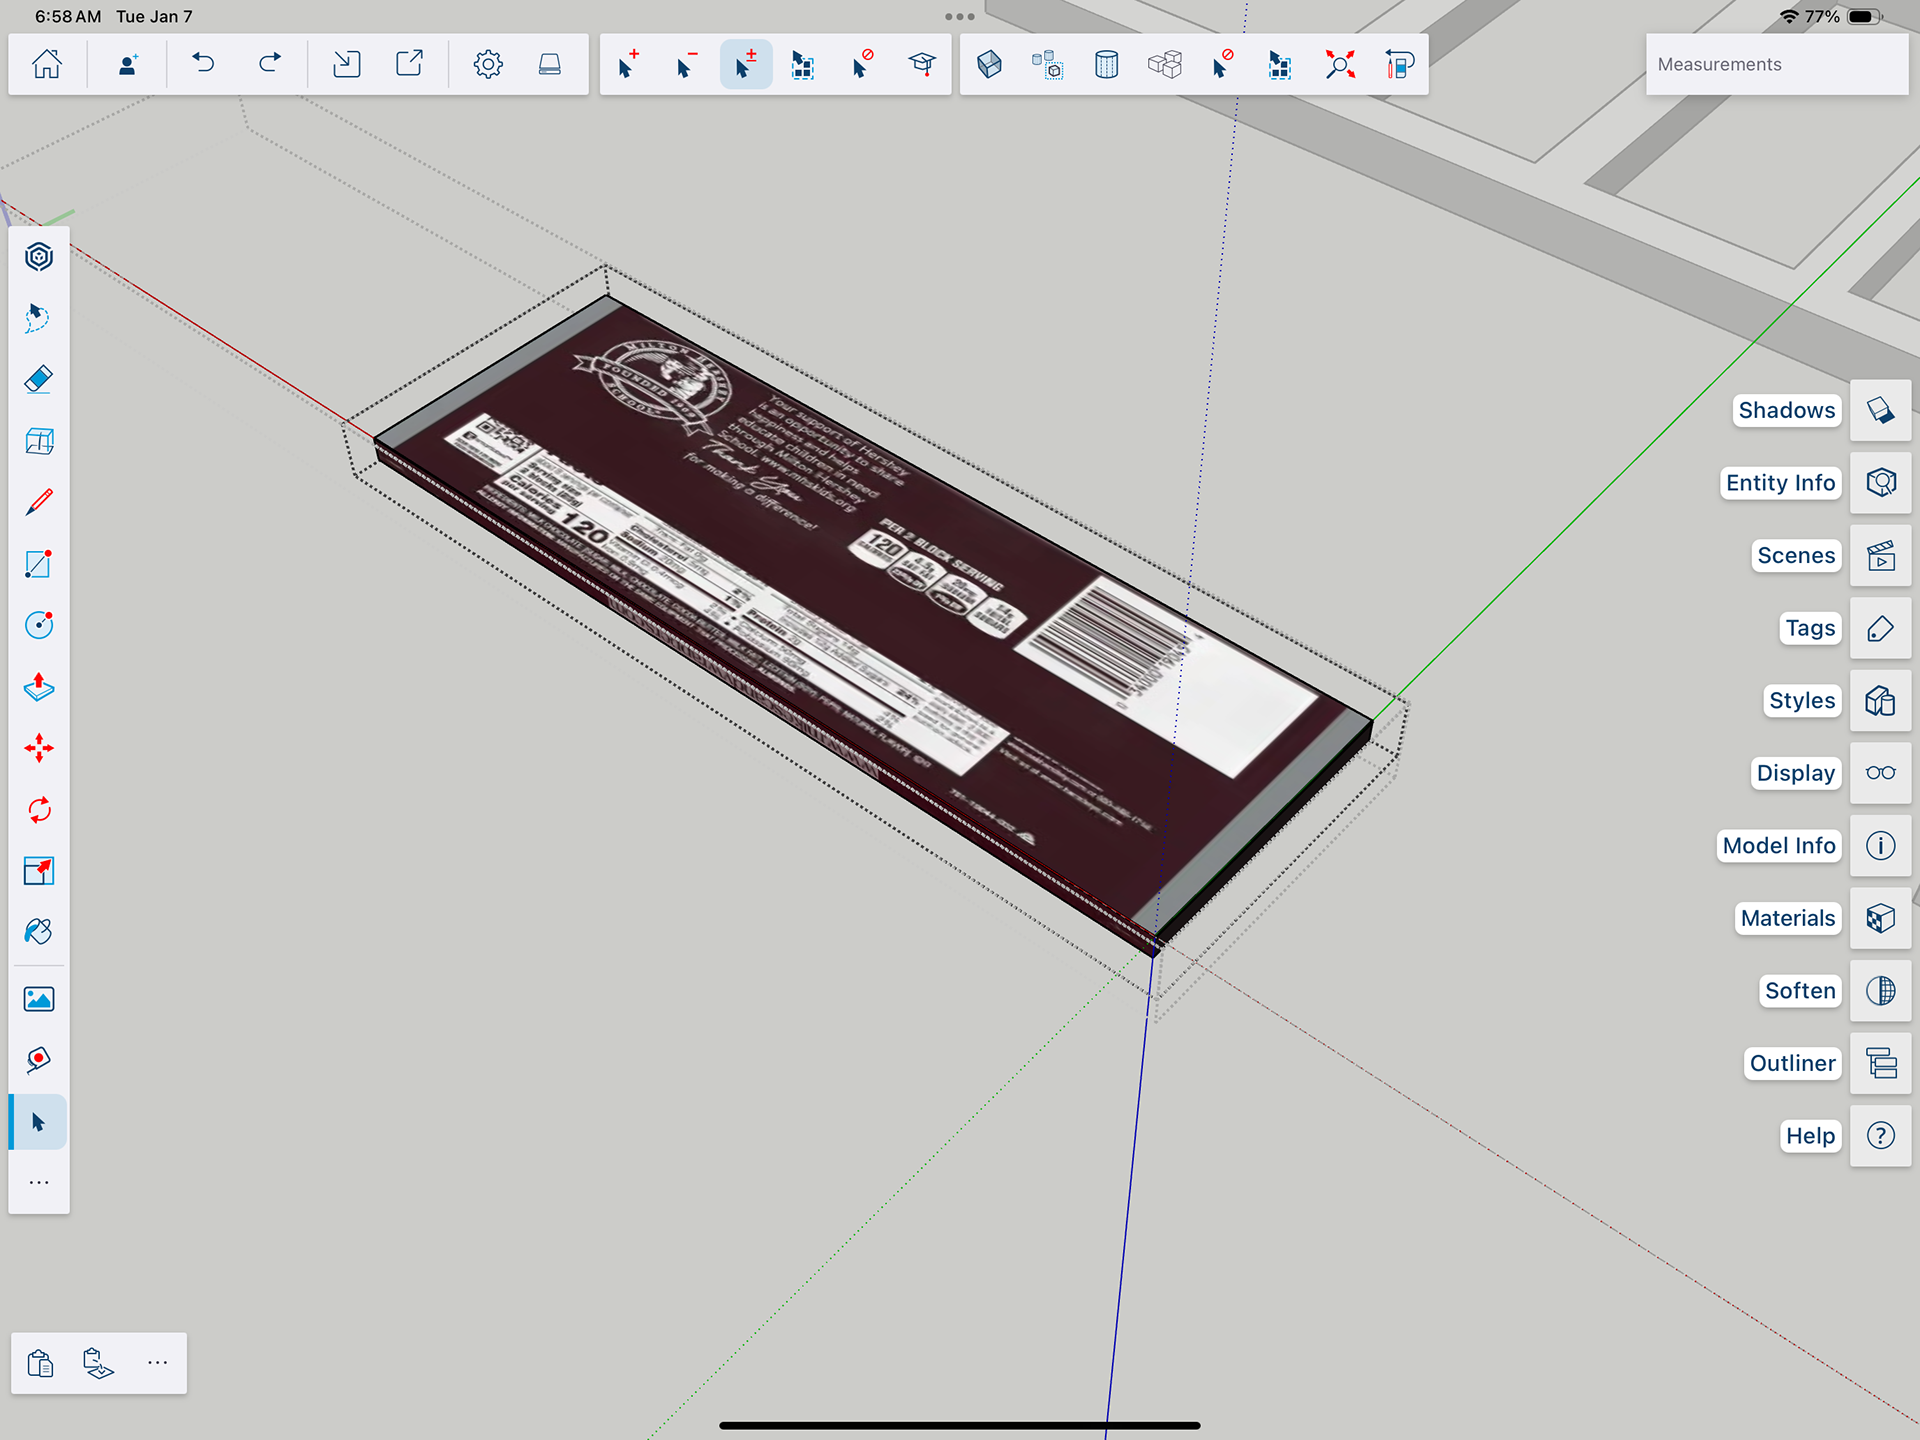Click the Outliner label button
Viewport: 1920px width, 1440px height.
[1792, 1063]
